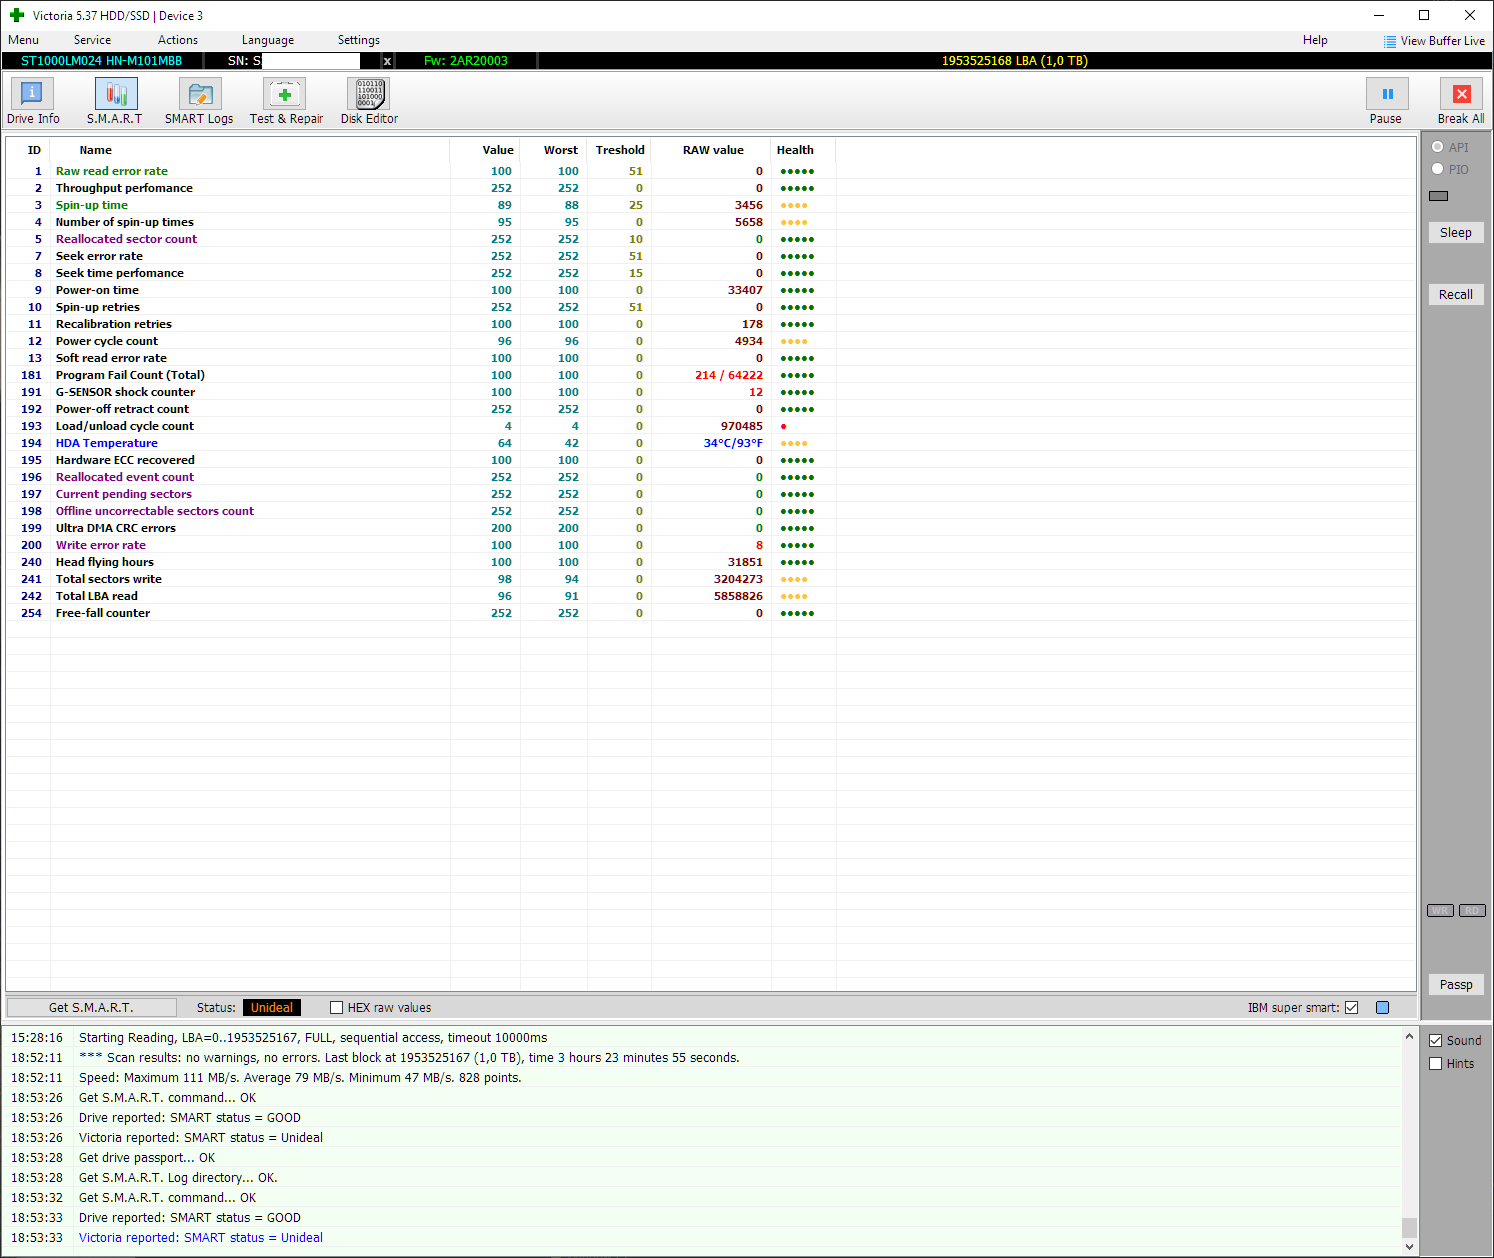Click the log scrollbar thumb
The image size is (1494, 1258).
(x=1409, y=1228)
